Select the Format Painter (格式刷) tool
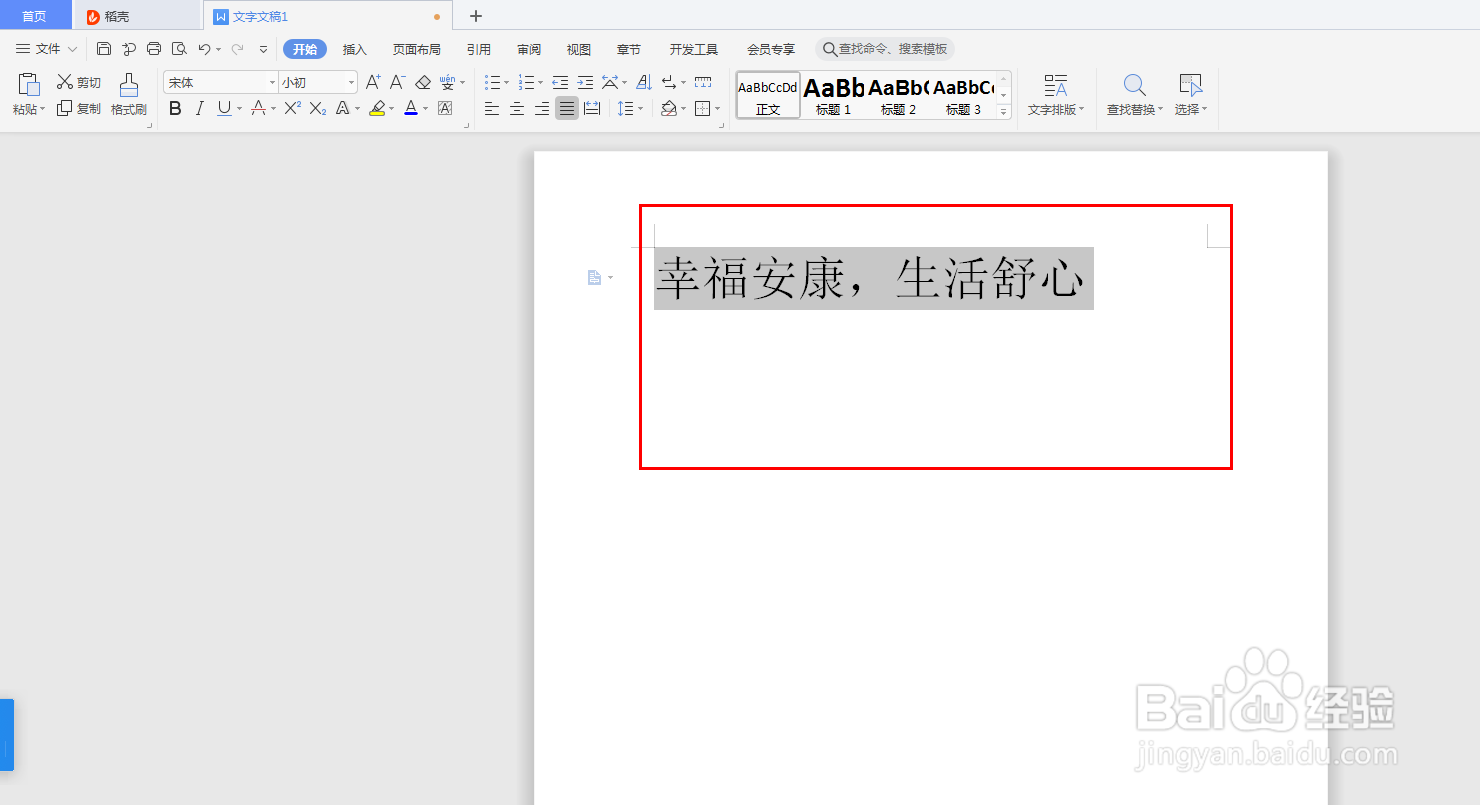Screen dimensions: 1480x805 [x=128, y=96]
